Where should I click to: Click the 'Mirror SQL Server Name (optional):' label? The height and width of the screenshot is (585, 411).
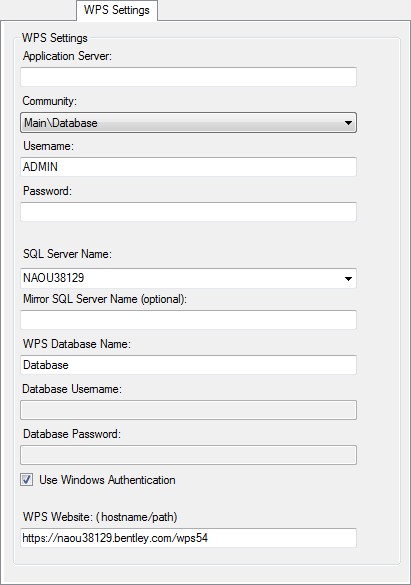pos(105,299)
